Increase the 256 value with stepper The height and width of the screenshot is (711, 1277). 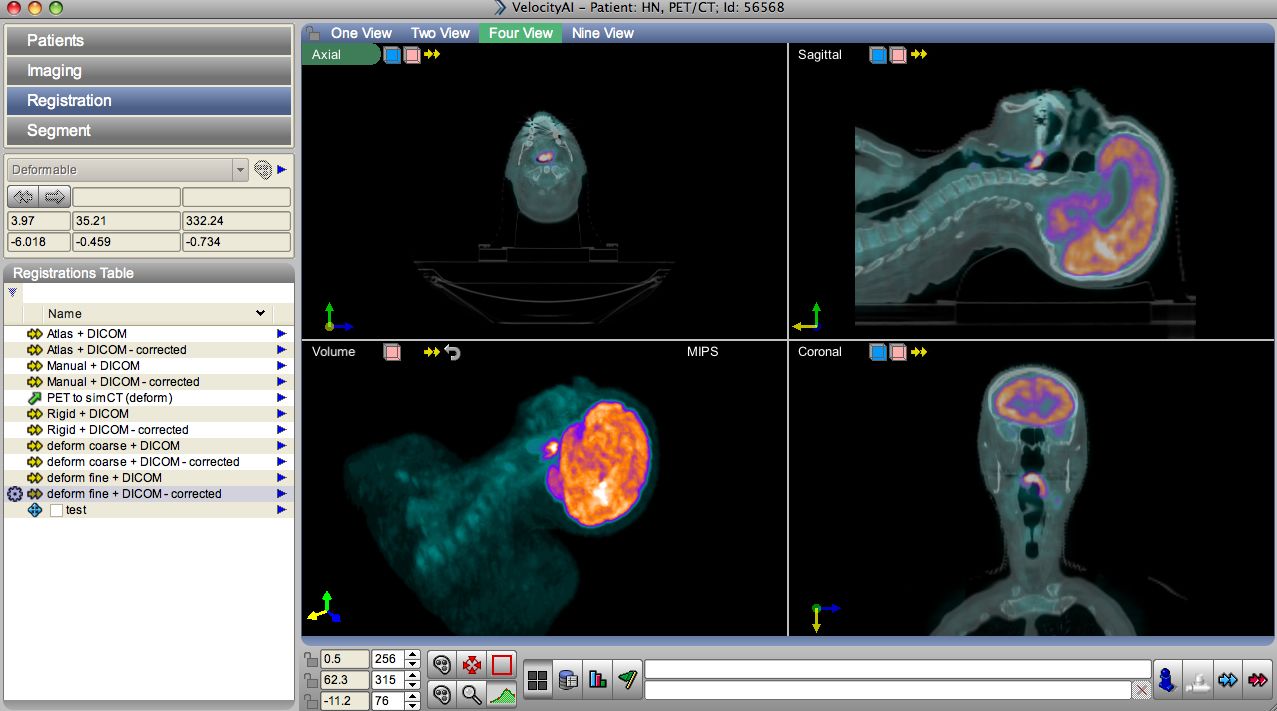coord(413,654)
